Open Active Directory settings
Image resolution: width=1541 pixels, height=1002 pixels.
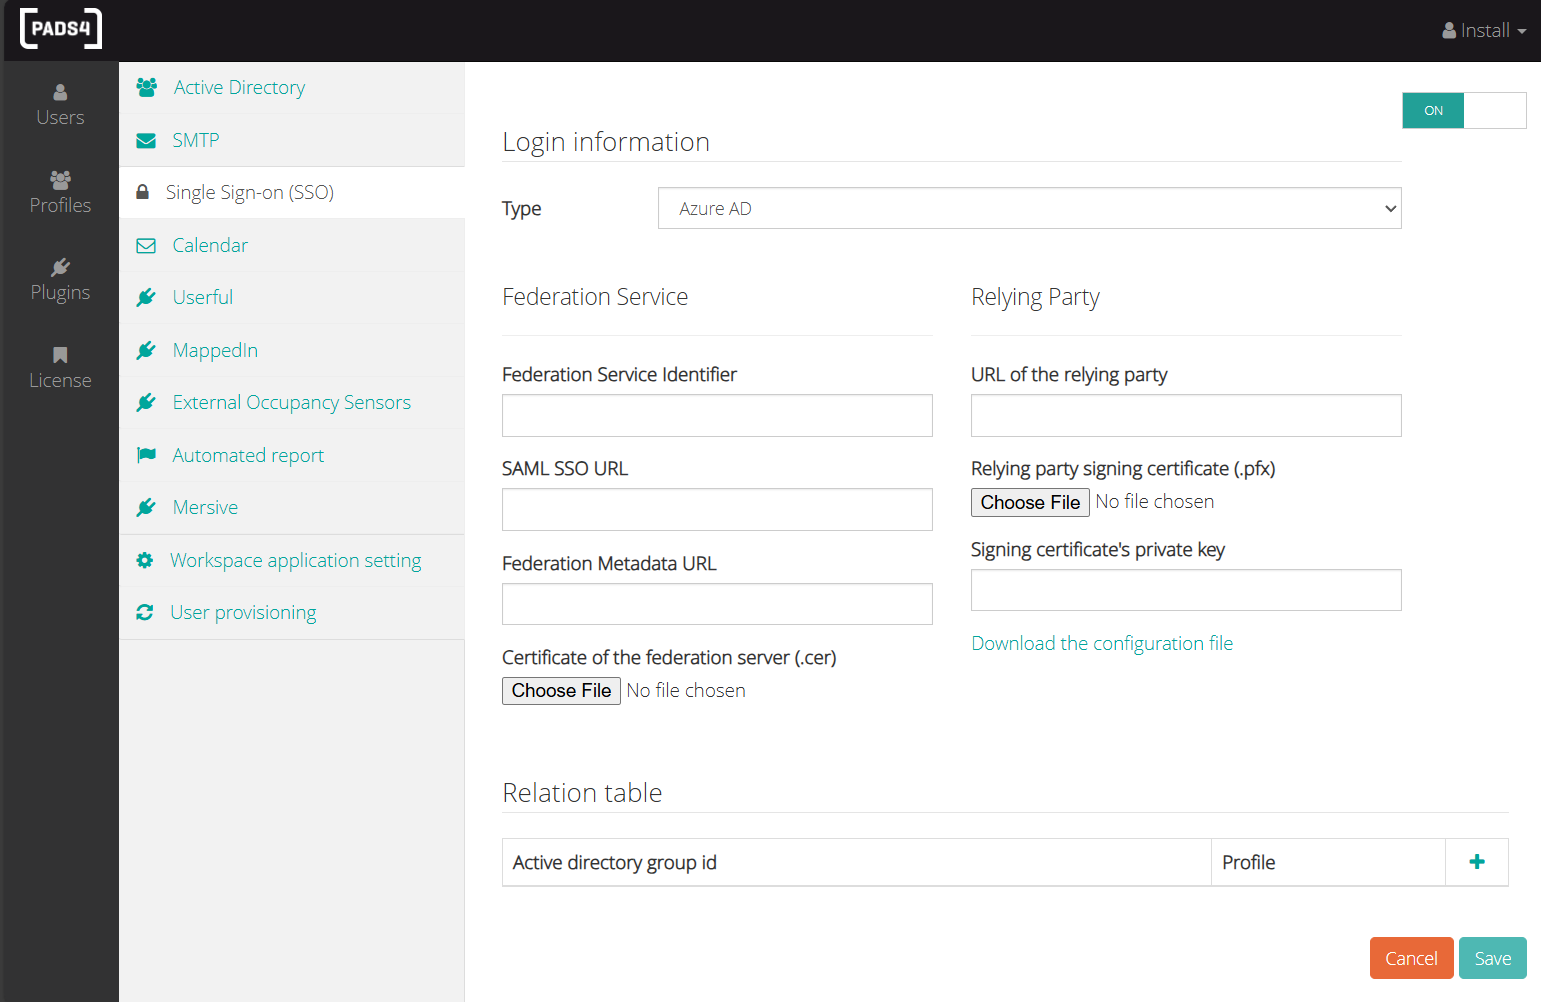(292, 88)
